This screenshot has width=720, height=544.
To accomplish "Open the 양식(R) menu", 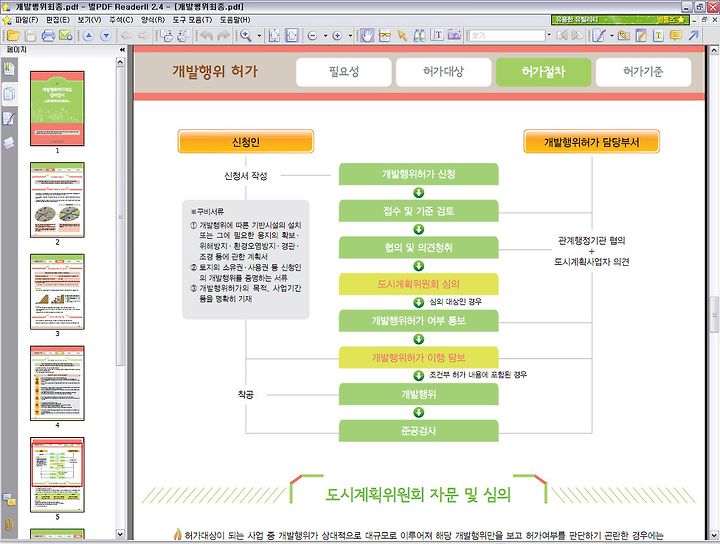I will 153,20.
